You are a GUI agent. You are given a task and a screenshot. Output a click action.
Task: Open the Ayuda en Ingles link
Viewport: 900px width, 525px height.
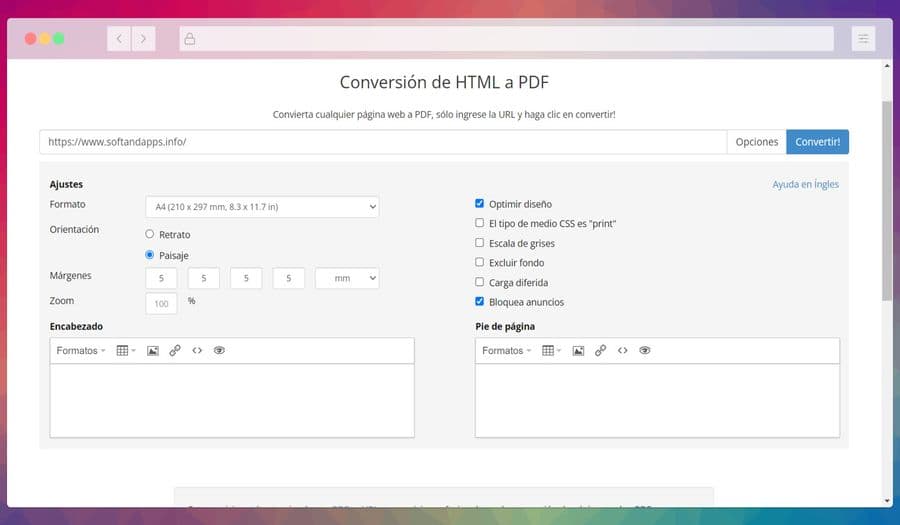point(805,184)
